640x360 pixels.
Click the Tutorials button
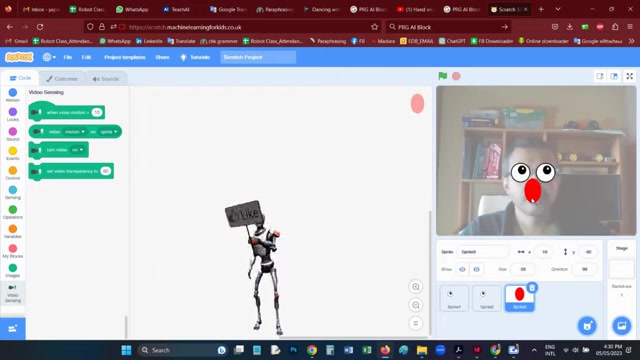tap(196, 57)
